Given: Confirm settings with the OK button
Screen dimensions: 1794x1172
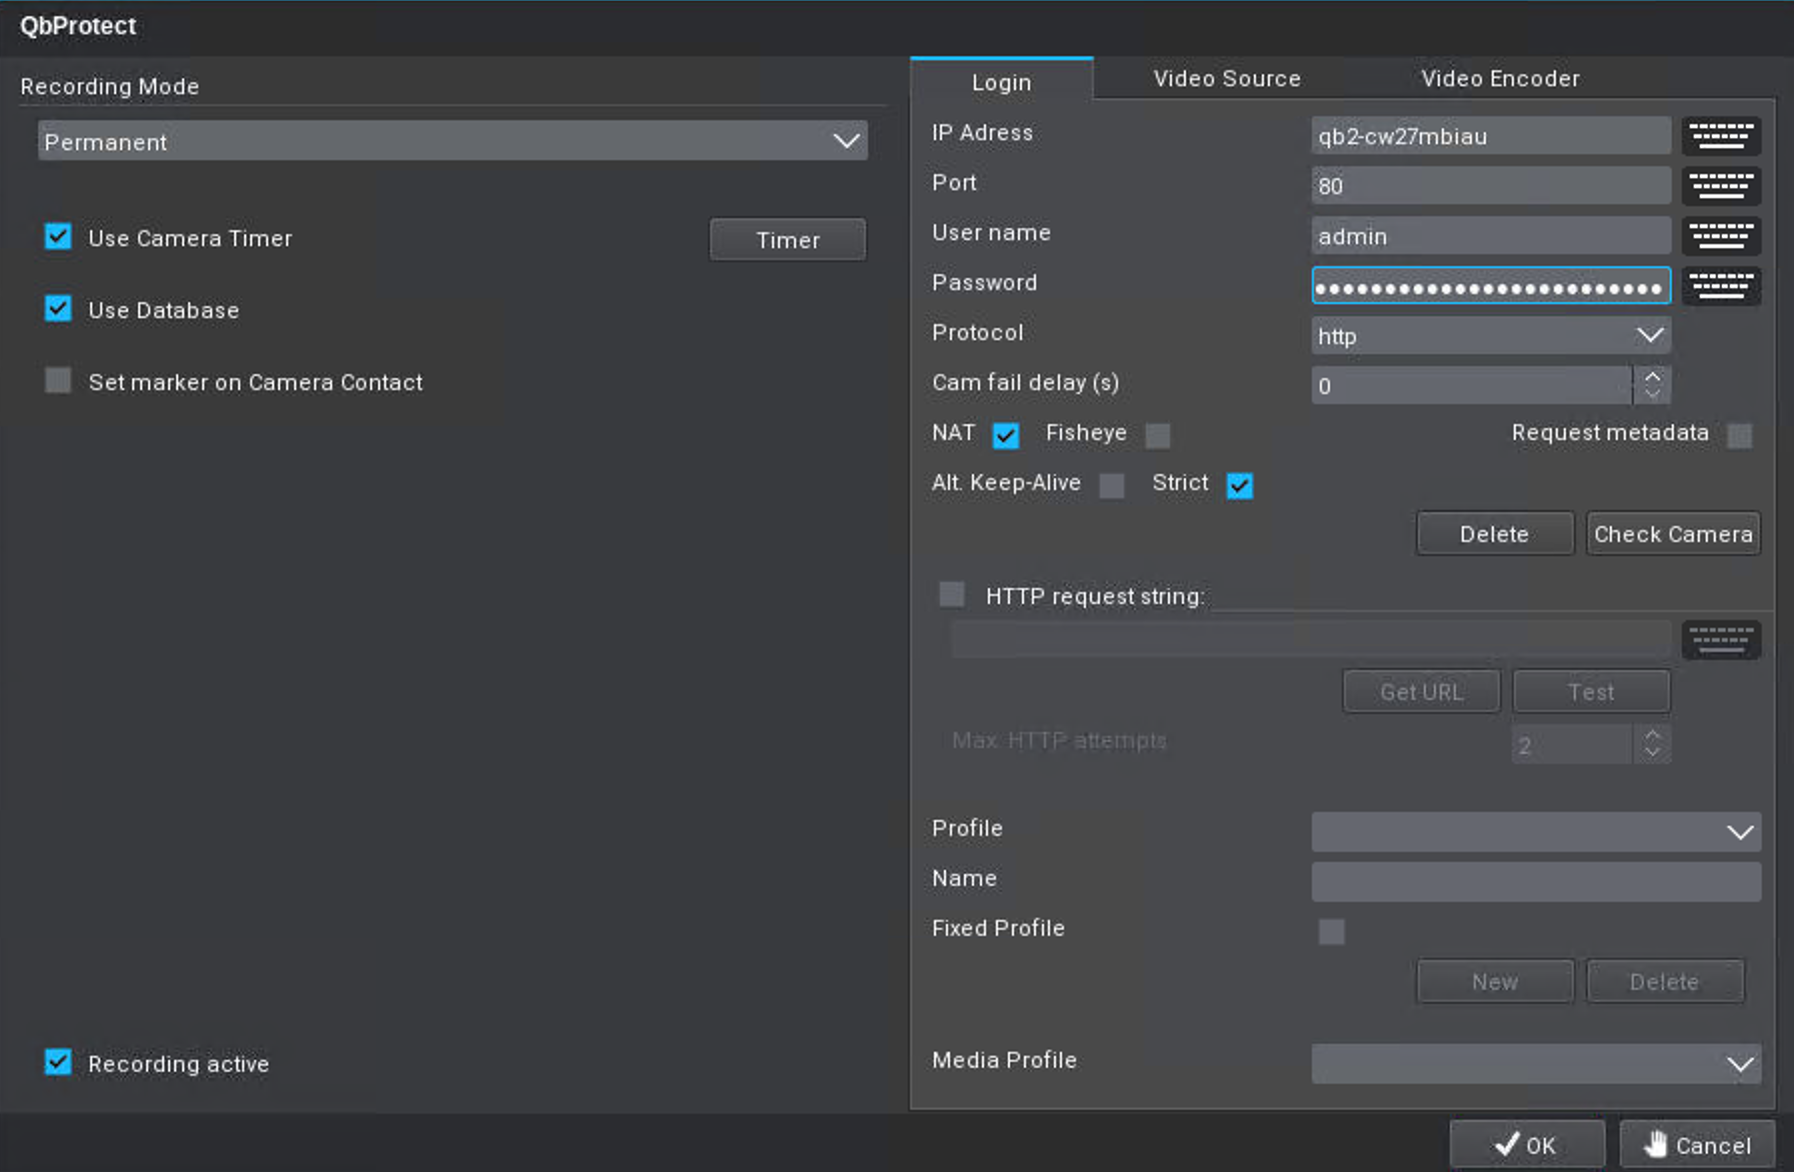Looking at the screenshot, I should click(x=1527, y=1145).
